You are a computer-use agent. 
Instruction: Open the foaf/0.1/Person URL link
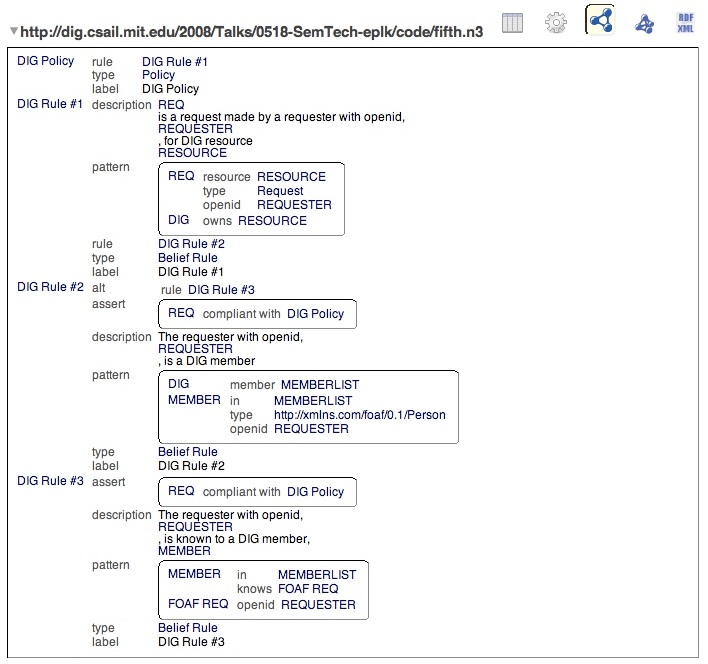click(x=360, y=415)
